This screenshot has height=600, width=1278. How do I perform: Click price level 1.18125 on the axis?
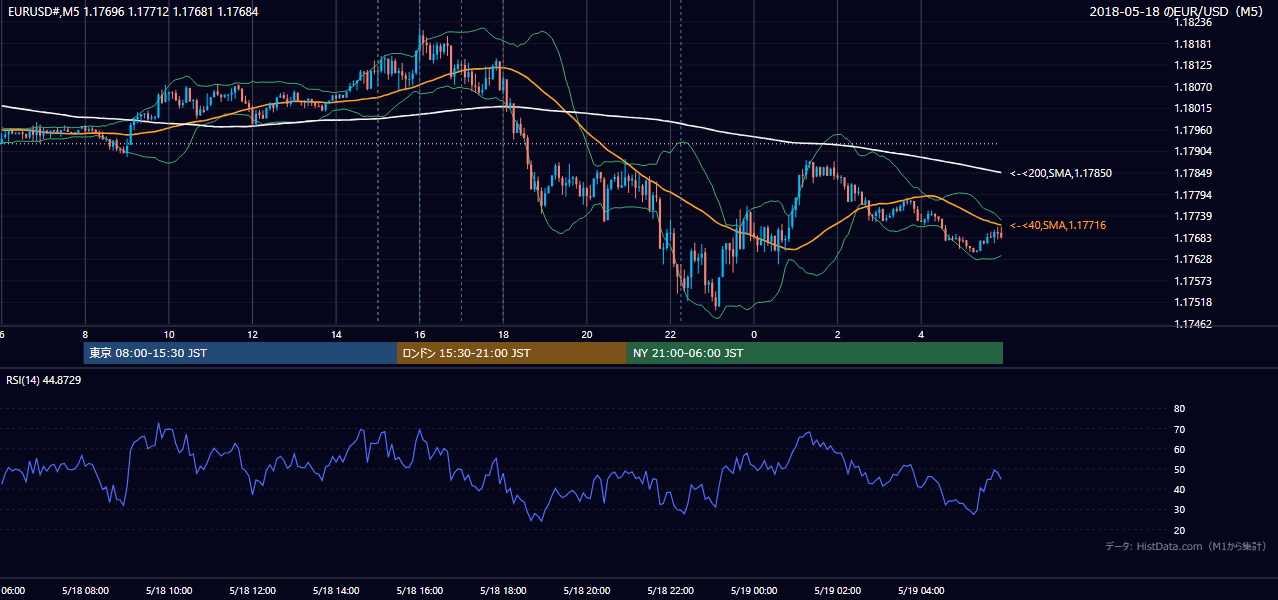point(1193,65)
